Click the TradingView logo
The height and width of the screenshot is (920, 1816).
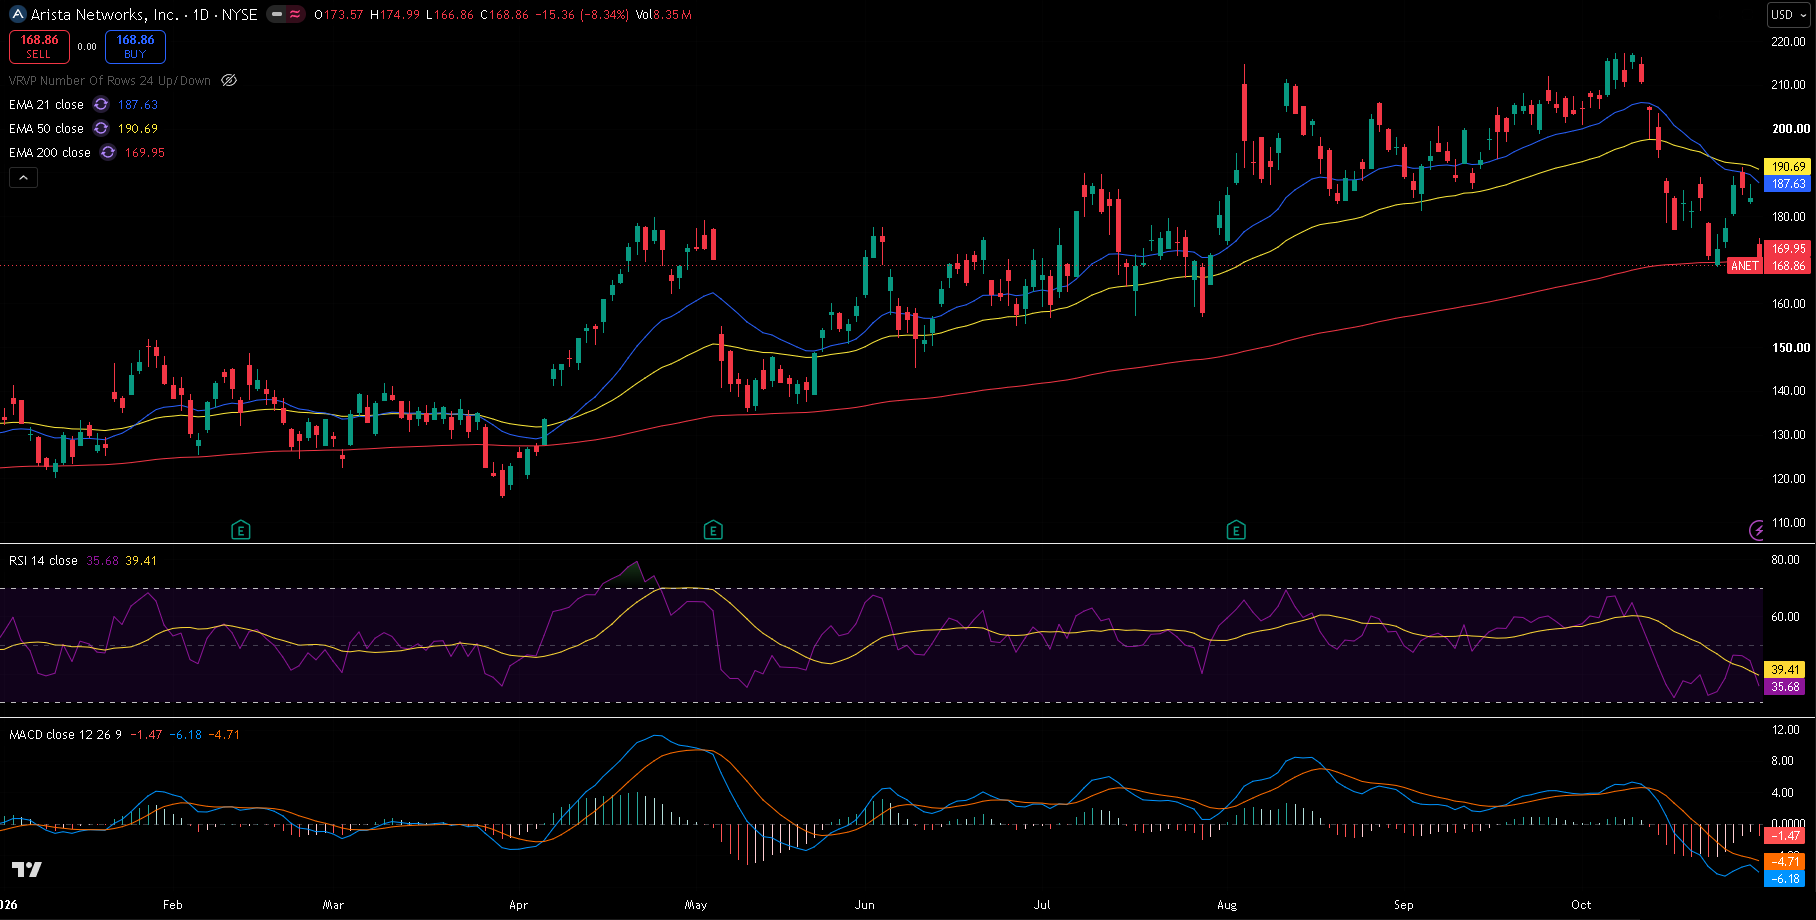click(x=27, y=869)
